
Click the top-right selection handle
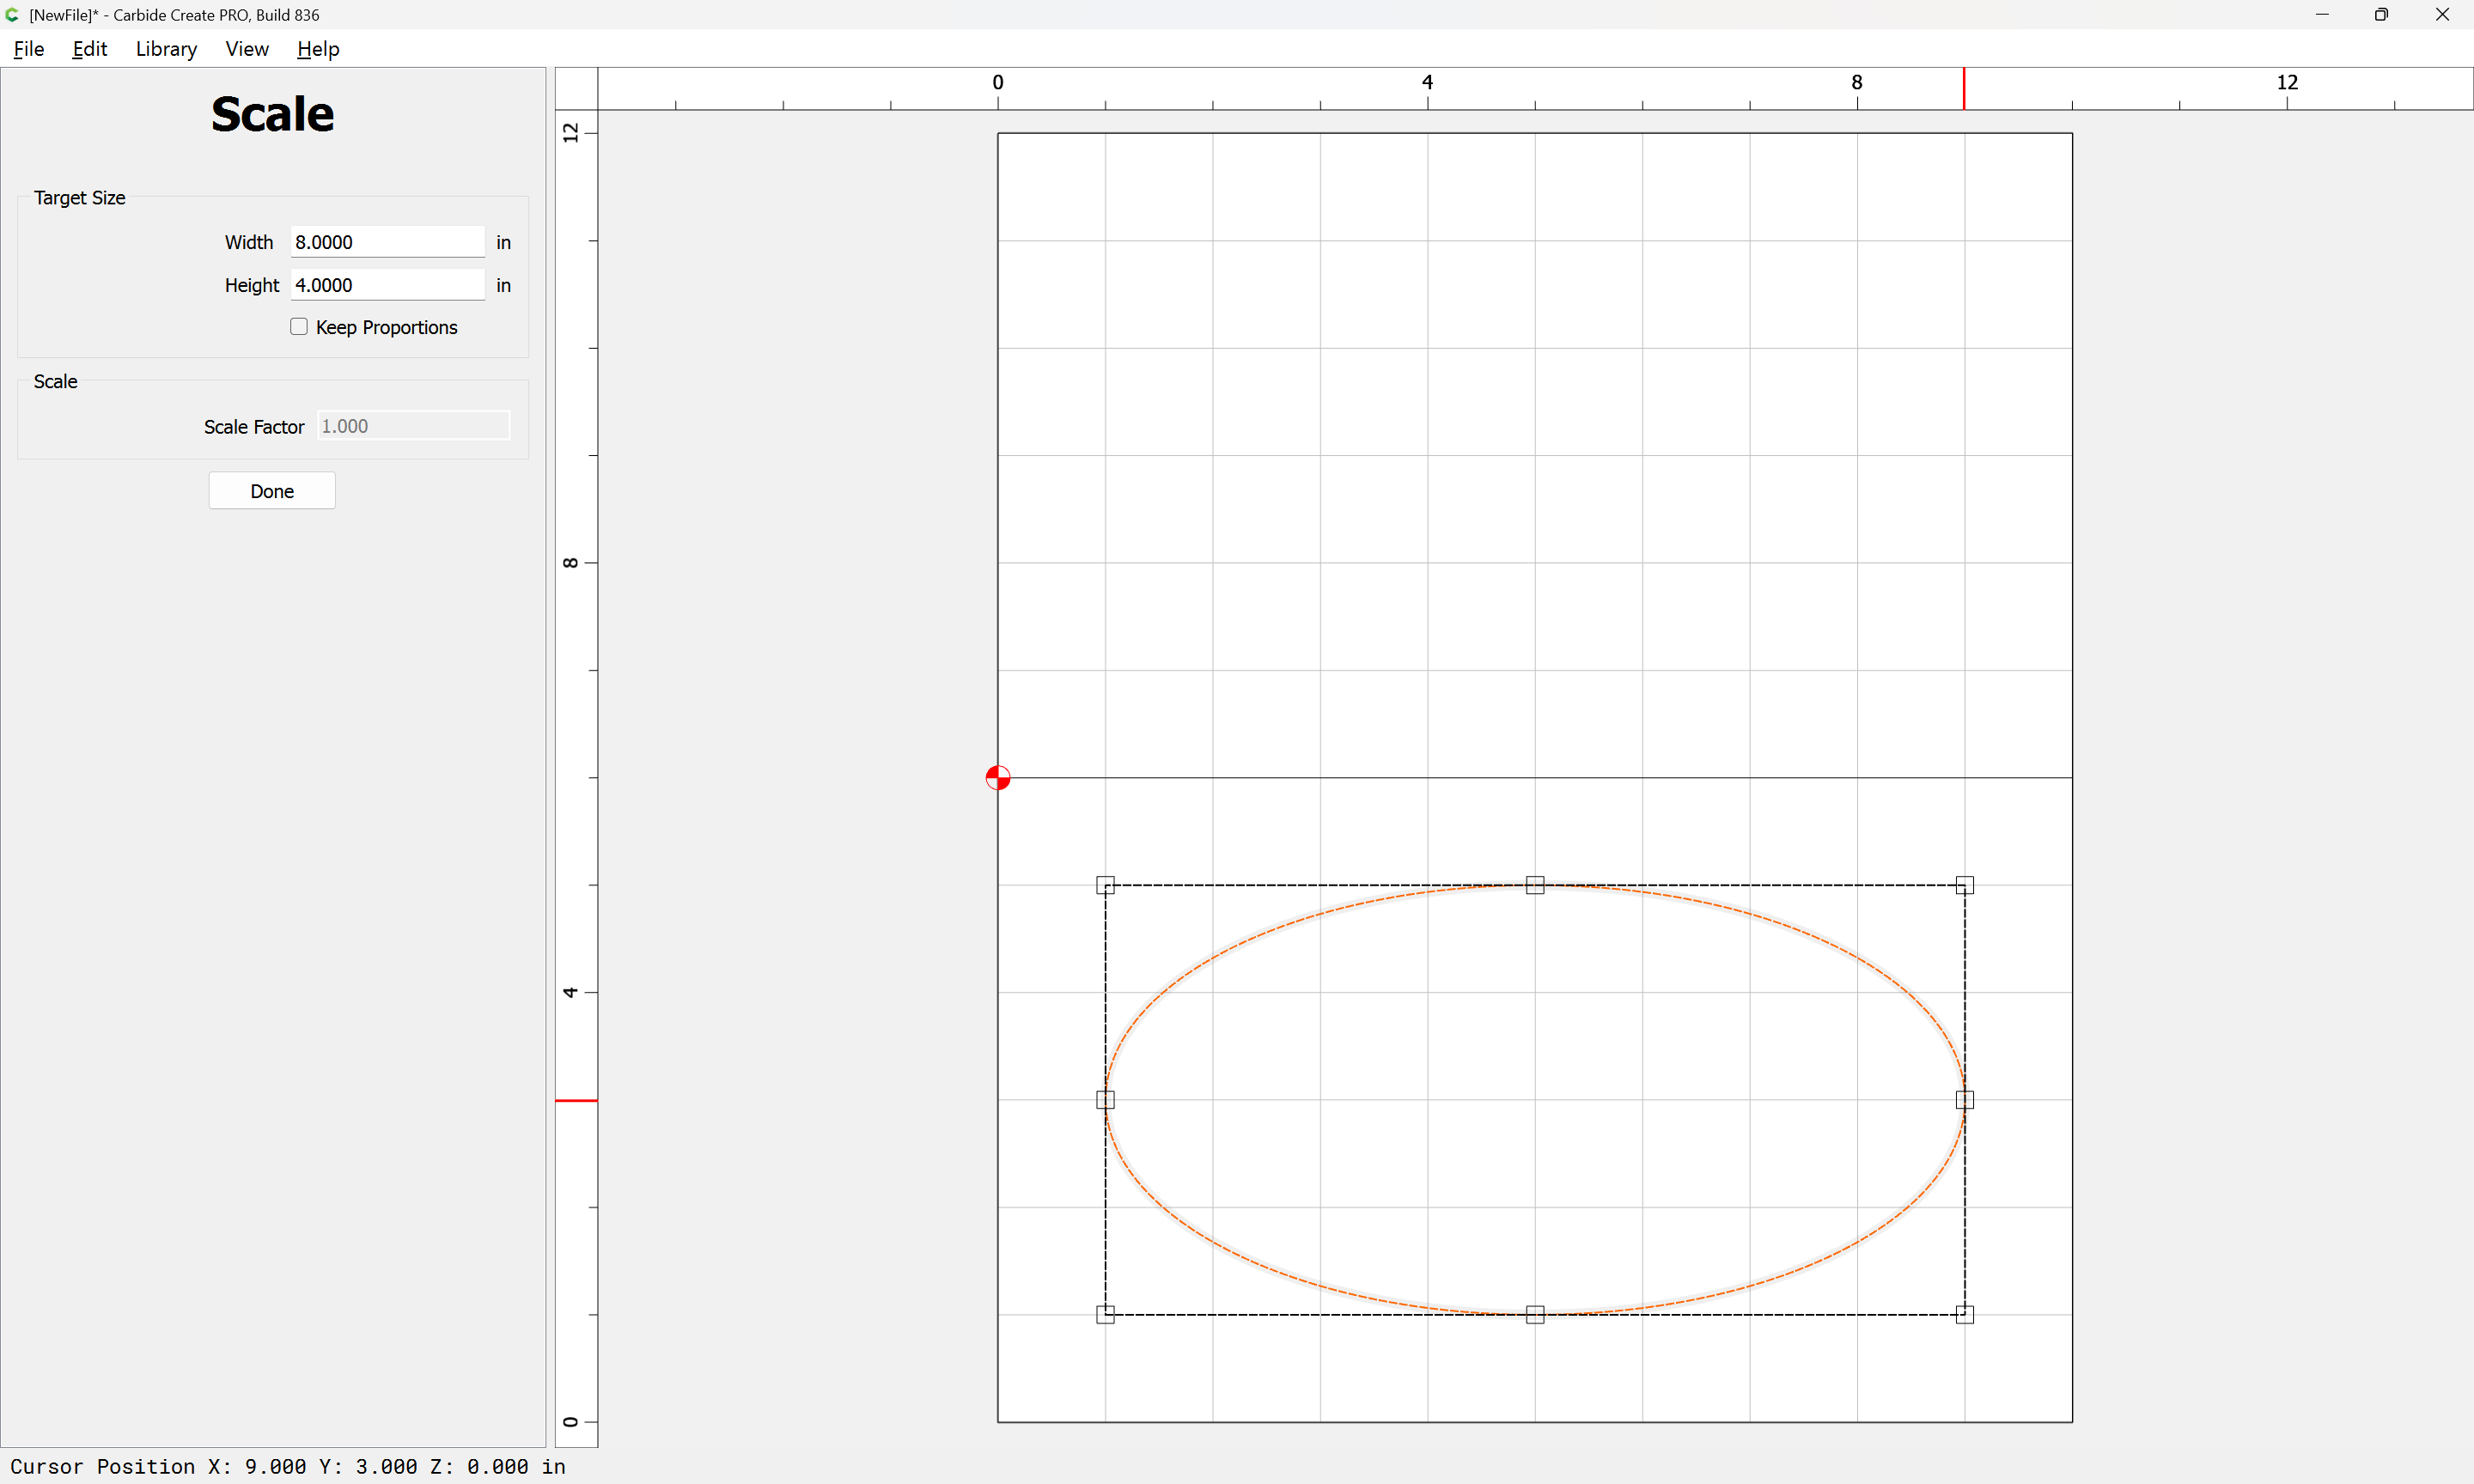tap(1964, 885)
